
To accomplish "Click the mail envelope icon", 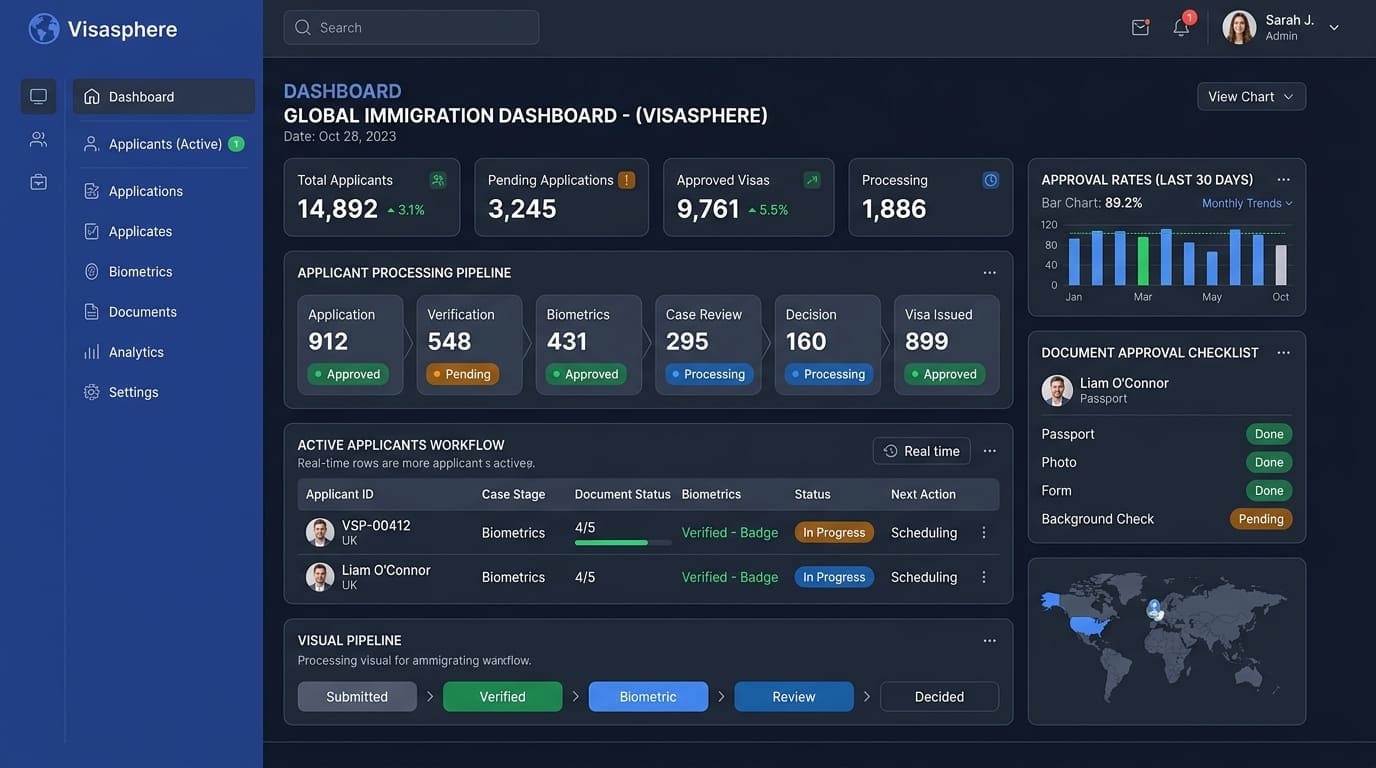I will pos(1140,28).
